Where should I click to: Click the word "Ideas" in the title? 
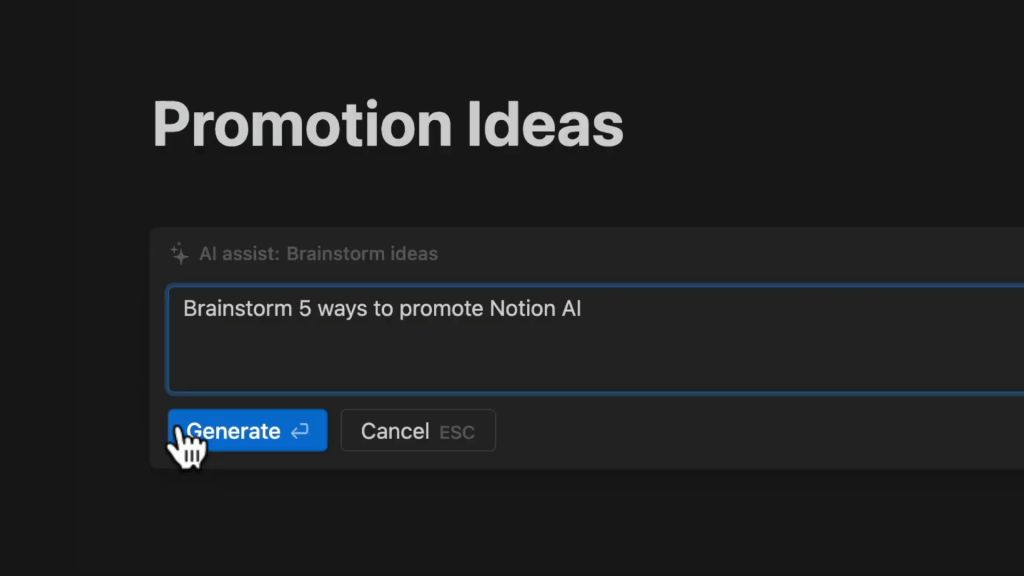point(545,125)
